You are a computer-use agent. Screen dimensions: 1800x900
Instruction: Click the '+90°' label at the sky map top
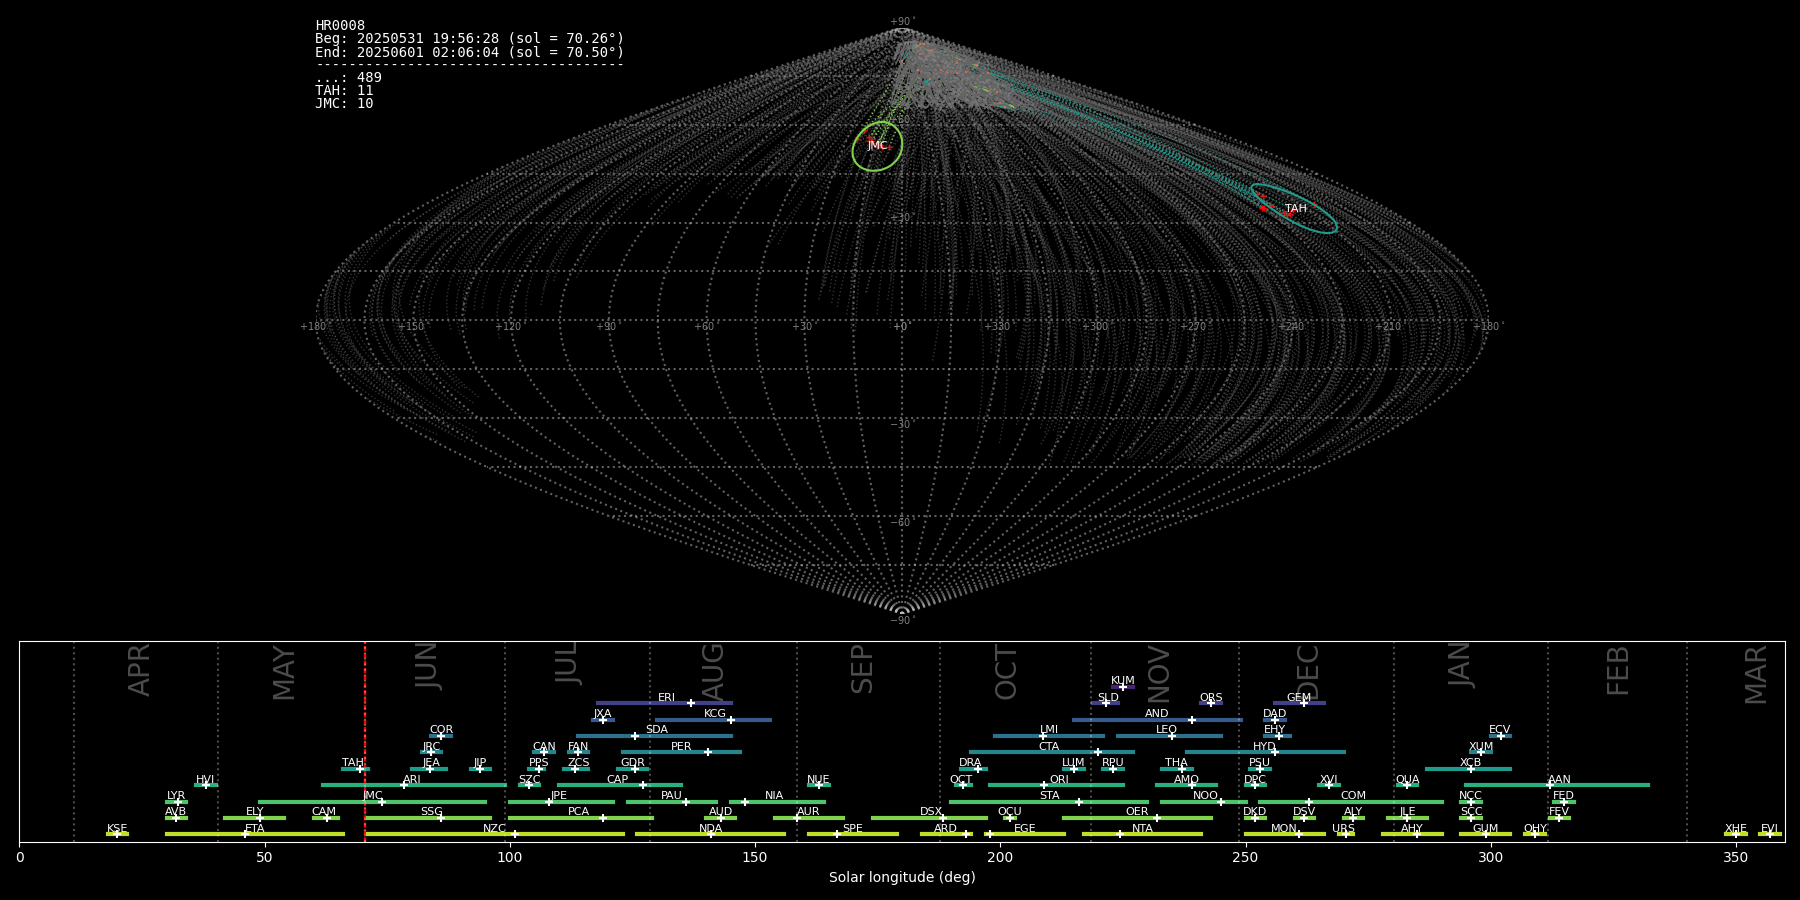[x=902, y=22]
